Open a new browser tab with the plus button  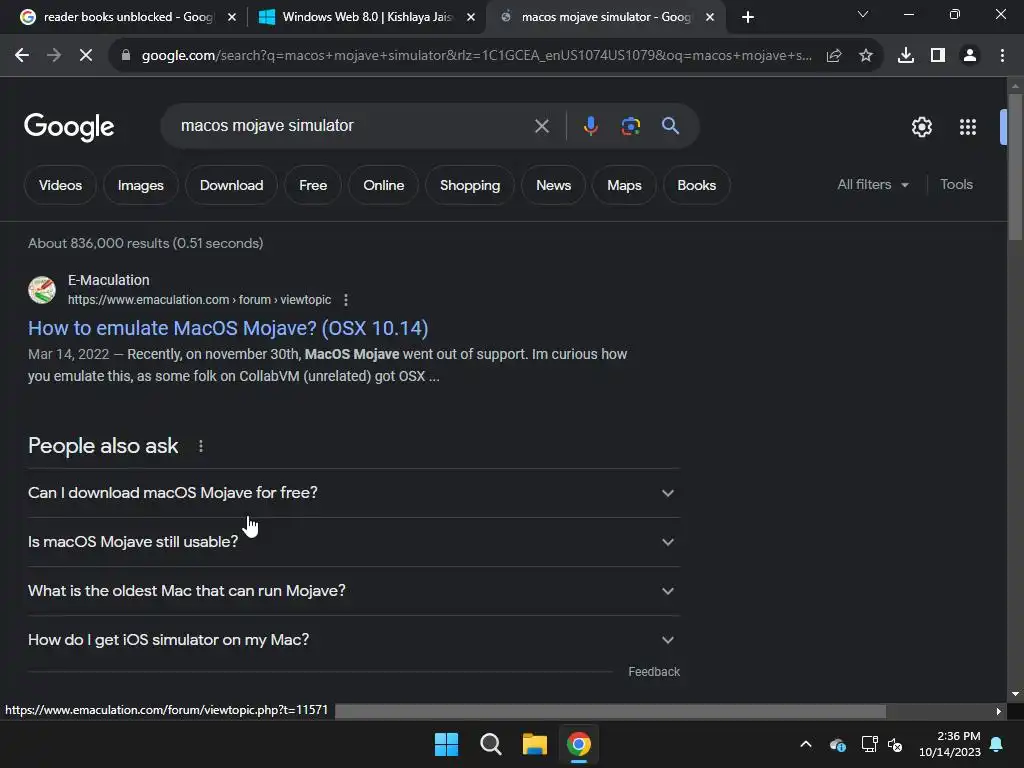pos(748,17)
